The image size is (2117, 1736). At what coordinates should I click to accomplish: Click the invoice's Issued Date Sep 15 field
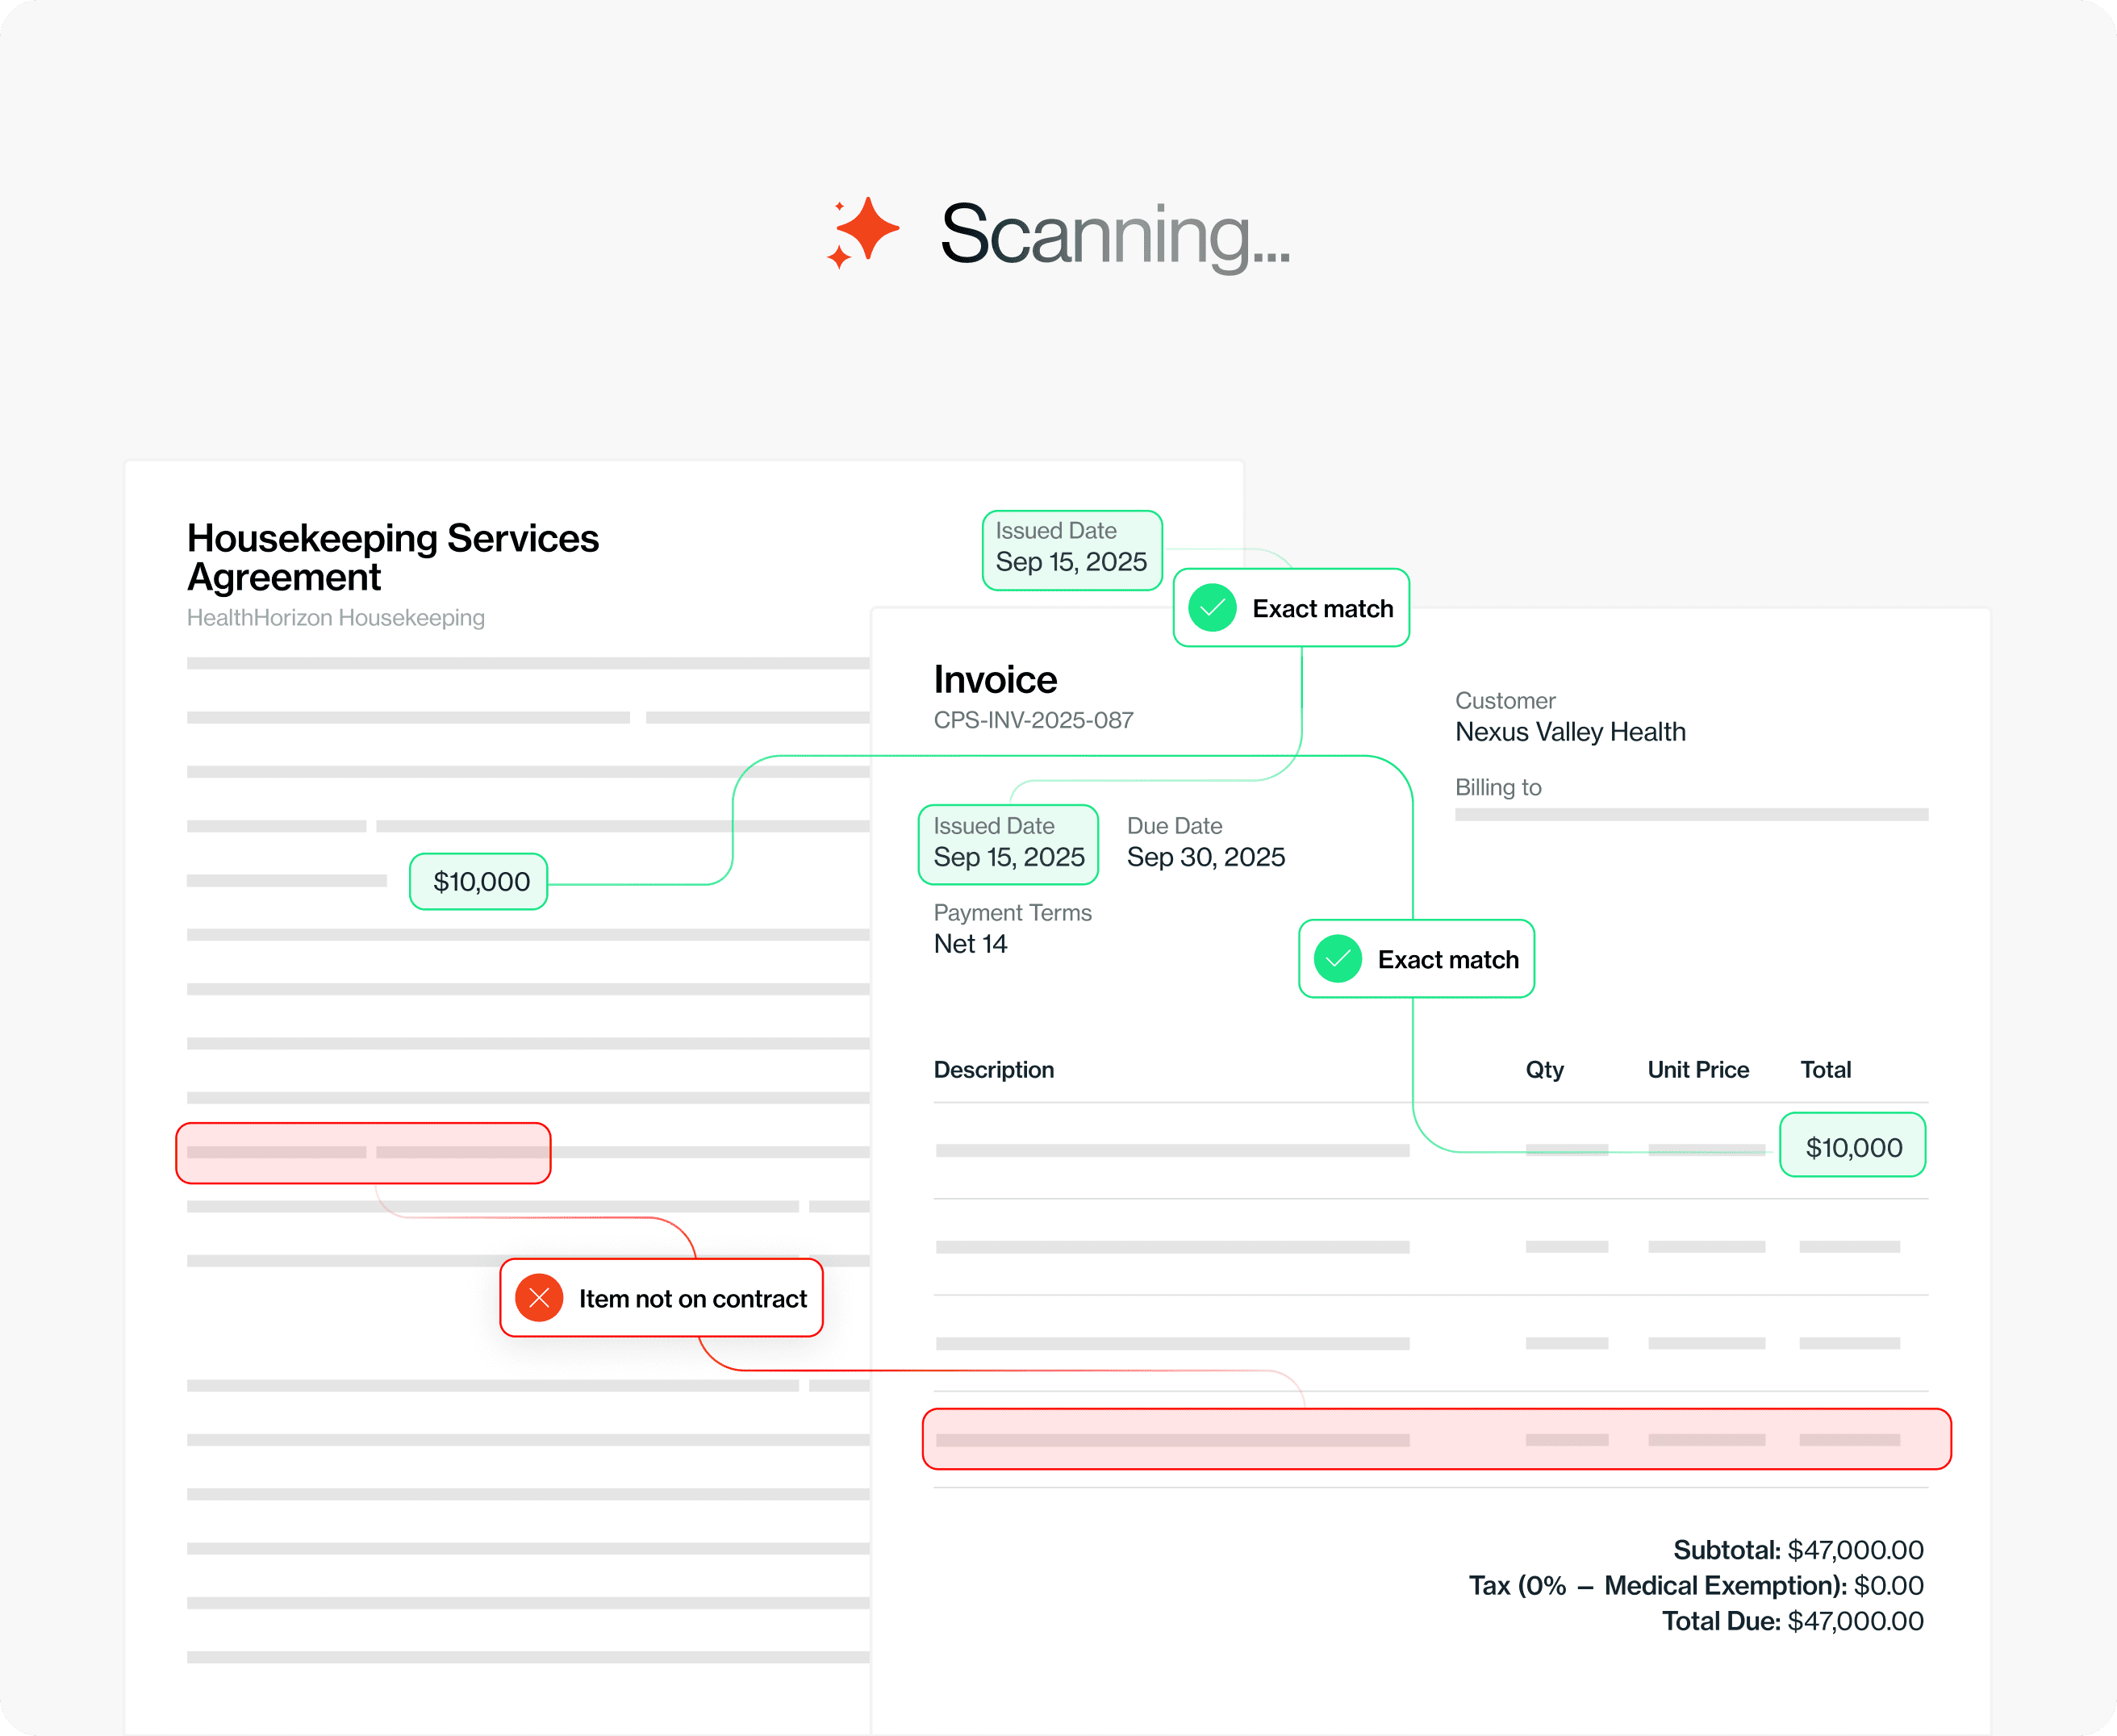(1008, 844)
